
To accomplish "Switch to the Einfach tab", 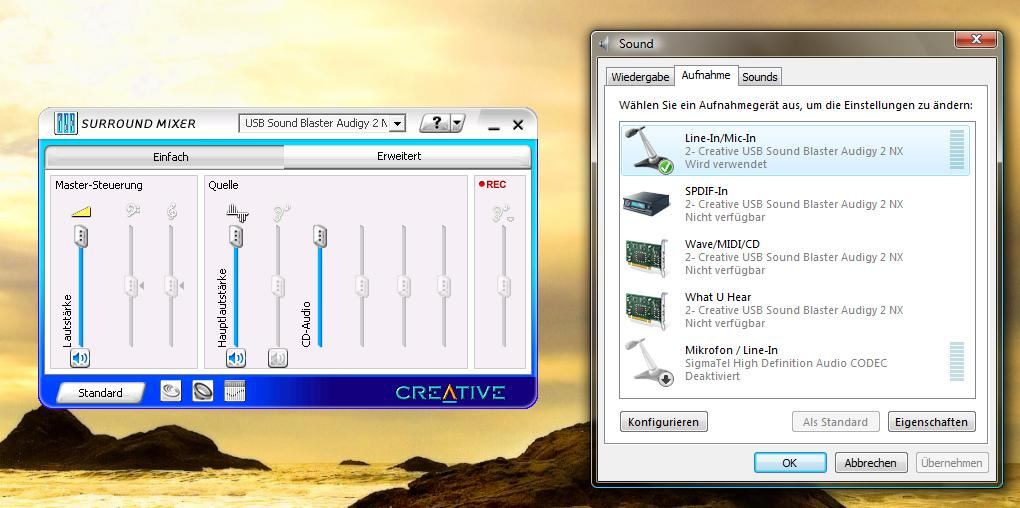I will 170,157.
